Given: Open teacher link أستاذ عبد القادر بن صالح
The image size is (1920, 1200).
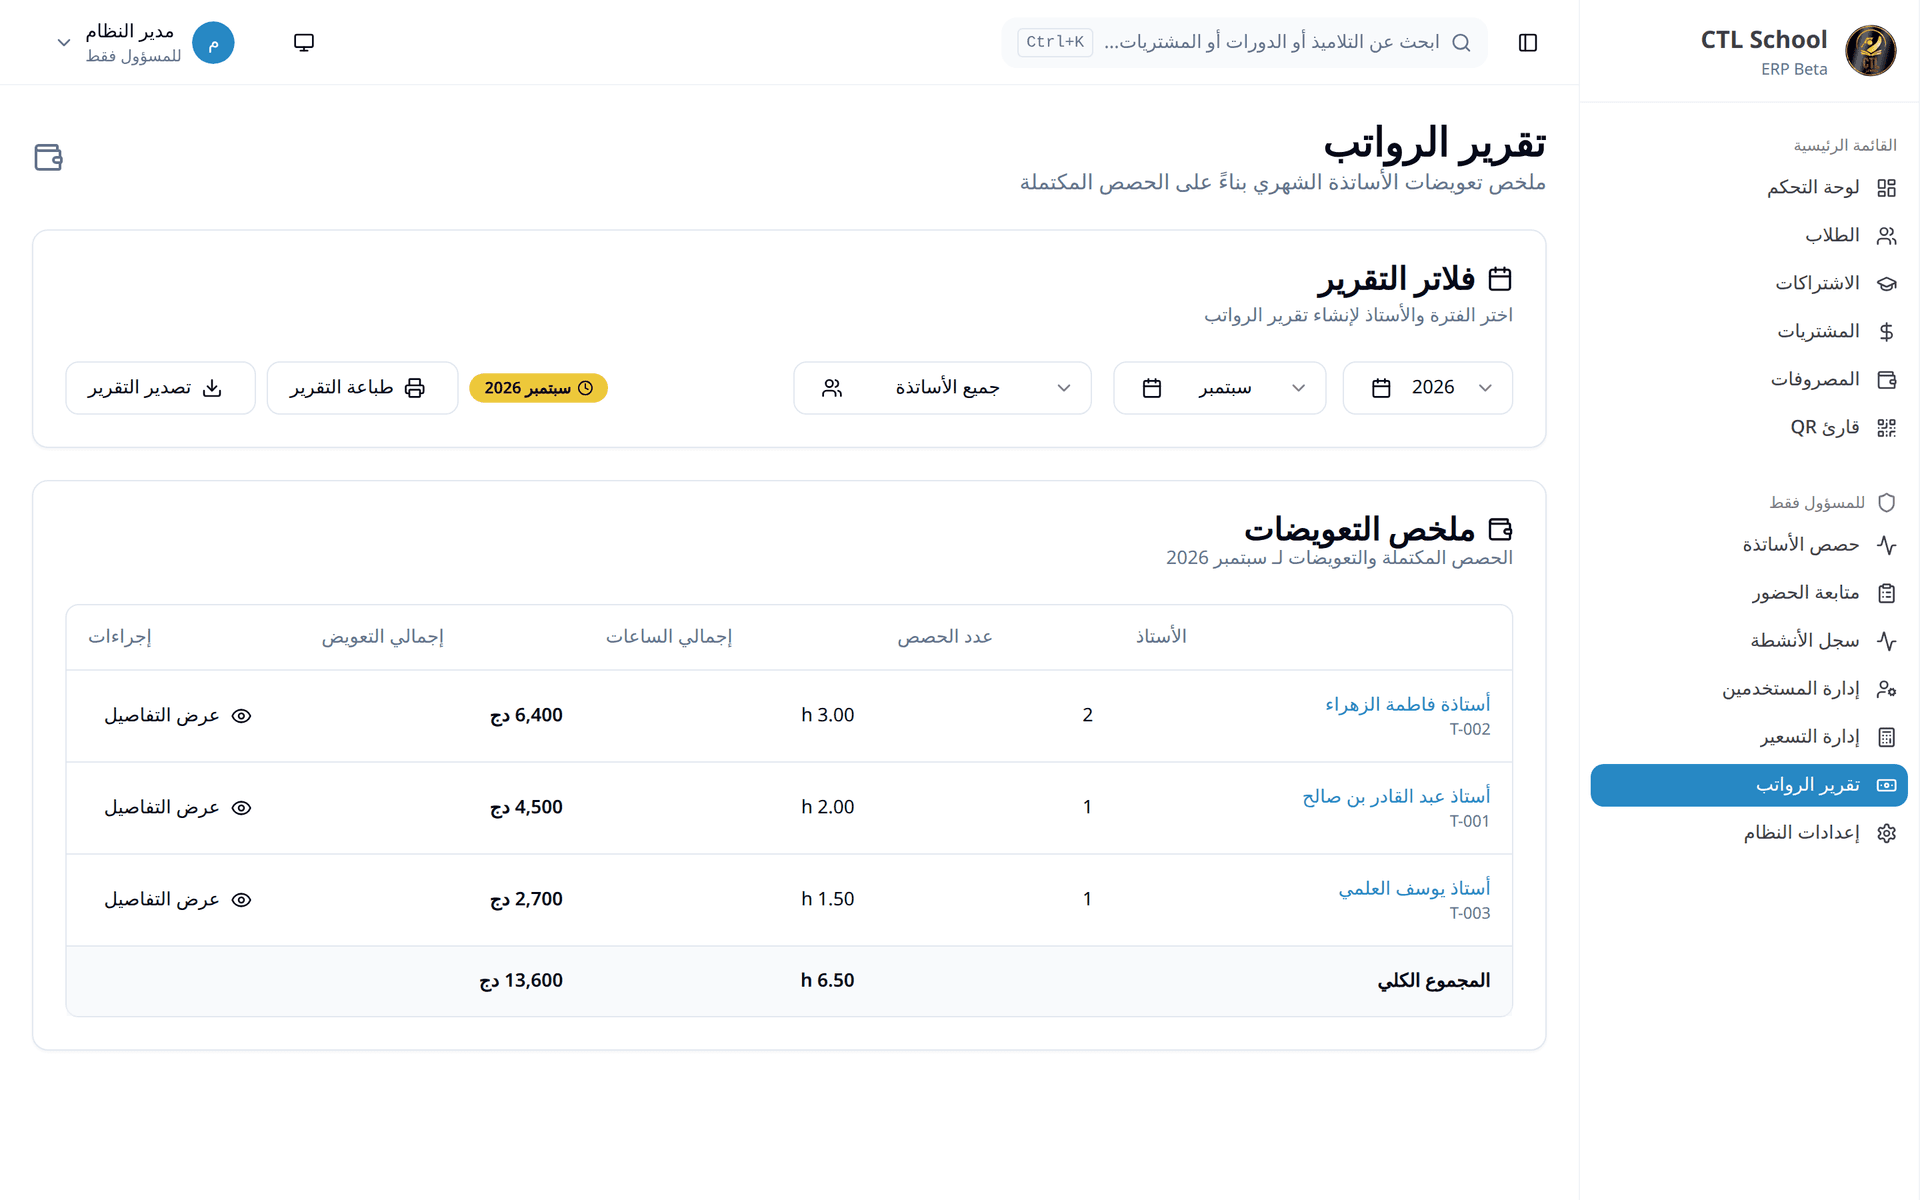Looking at the screenshot, I should pyautogui.click(x=1396, y=796).
